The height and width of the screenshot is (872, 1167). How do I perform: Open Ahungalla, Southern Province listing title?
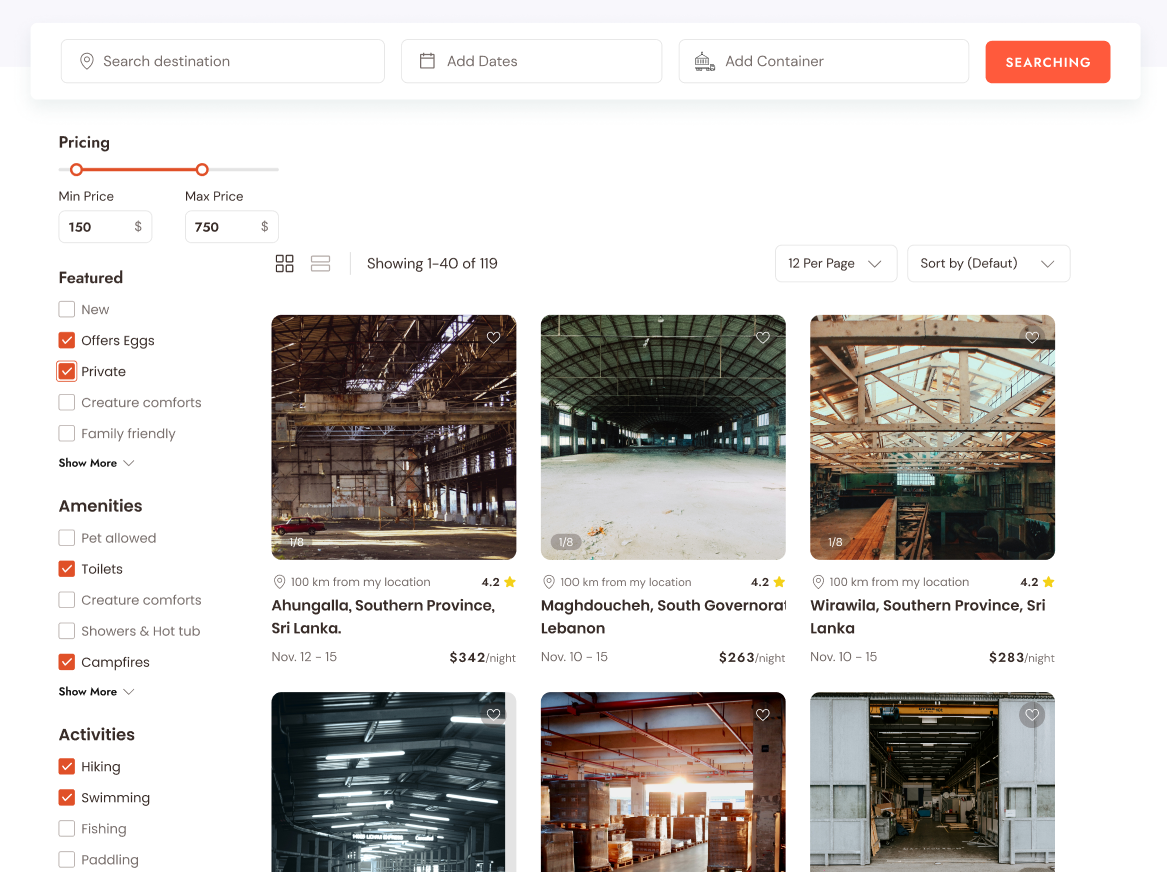coord(383,617)
